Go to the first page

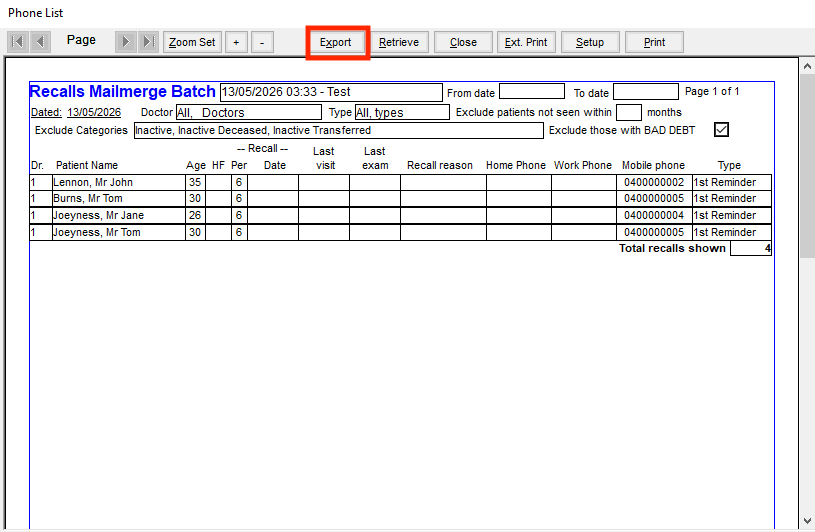18,42
